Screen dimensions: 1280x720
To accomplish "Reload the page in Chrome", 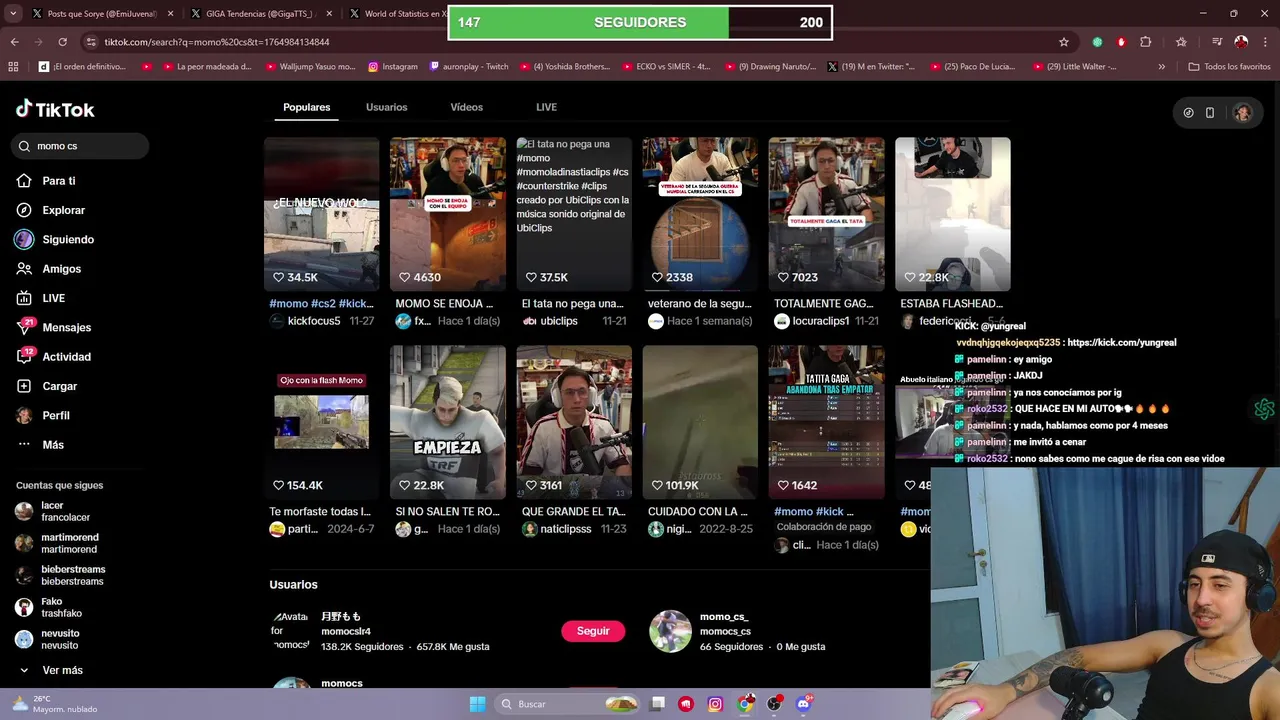I will point(62,42).
